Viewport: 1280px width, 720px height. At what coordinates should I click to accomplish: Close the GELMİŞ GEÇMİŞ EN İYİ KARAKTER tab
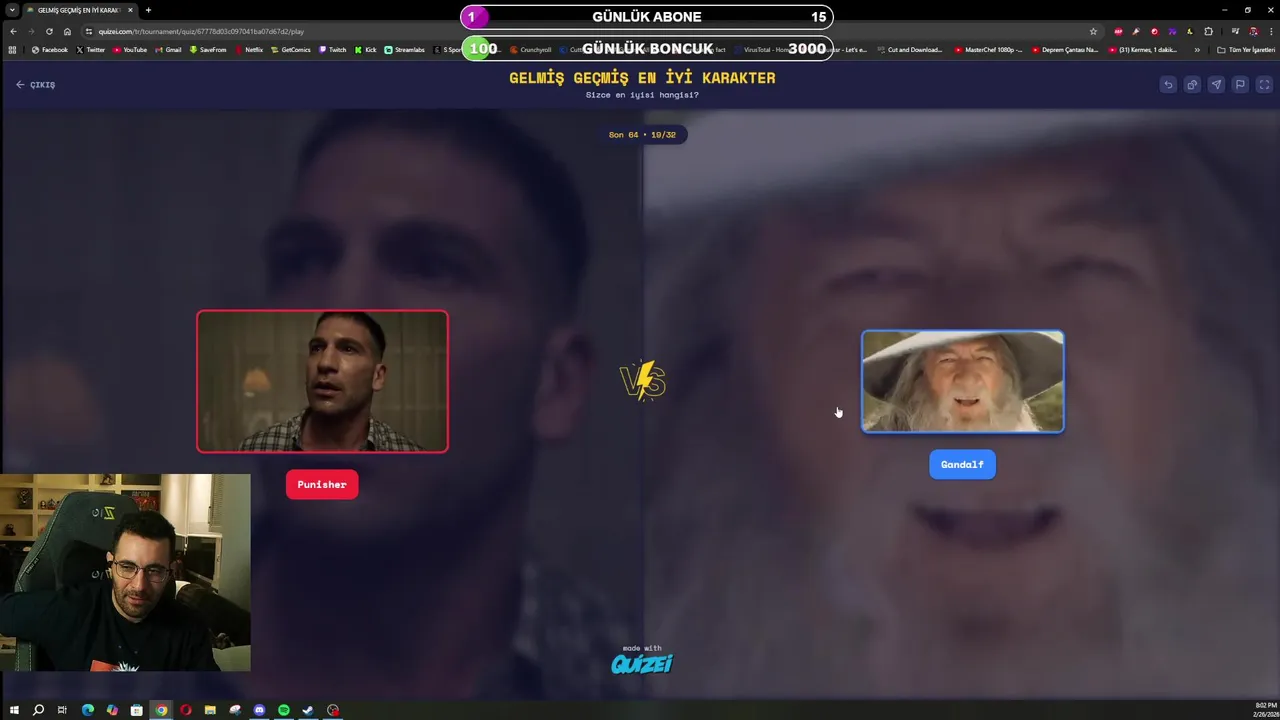click(x=130, y=10)
